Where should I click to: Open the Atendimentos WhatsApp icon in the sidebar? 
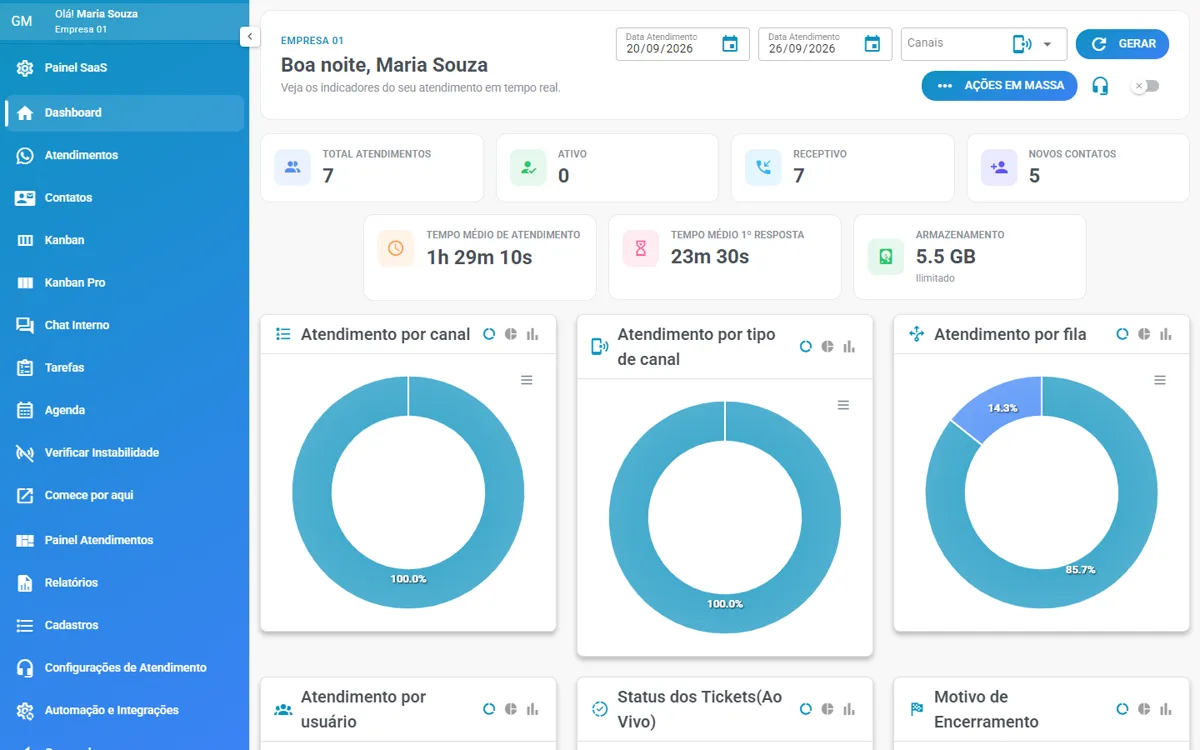25,155
